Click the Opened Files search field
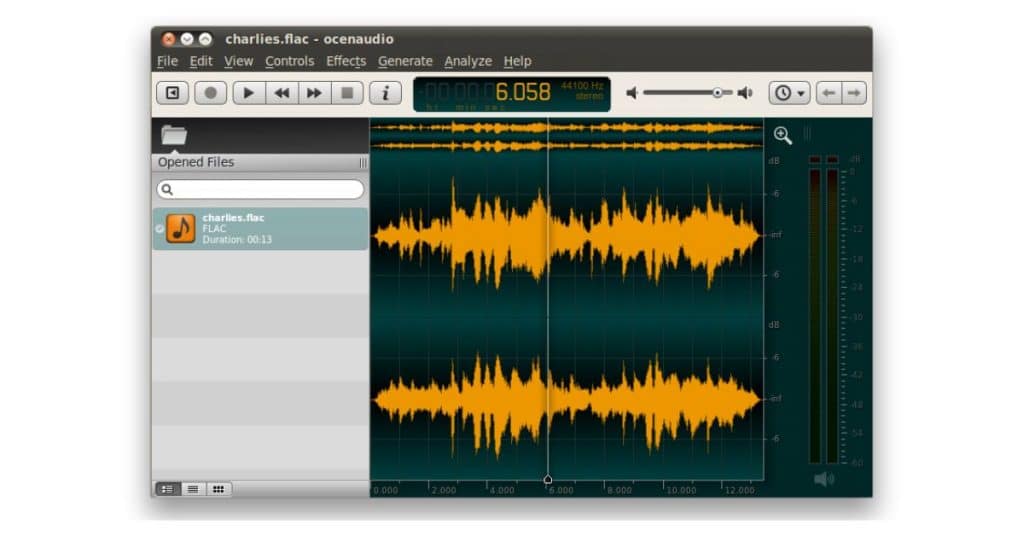 260,189
